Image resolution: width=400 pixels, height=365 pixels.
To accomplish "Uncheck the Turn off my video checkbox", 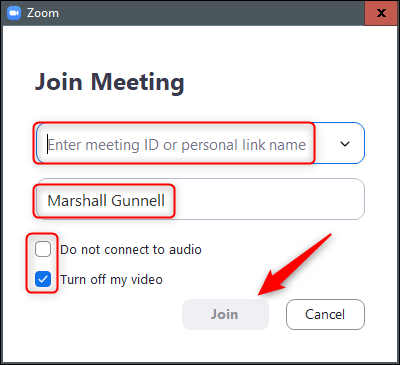I will pos(43,279).
